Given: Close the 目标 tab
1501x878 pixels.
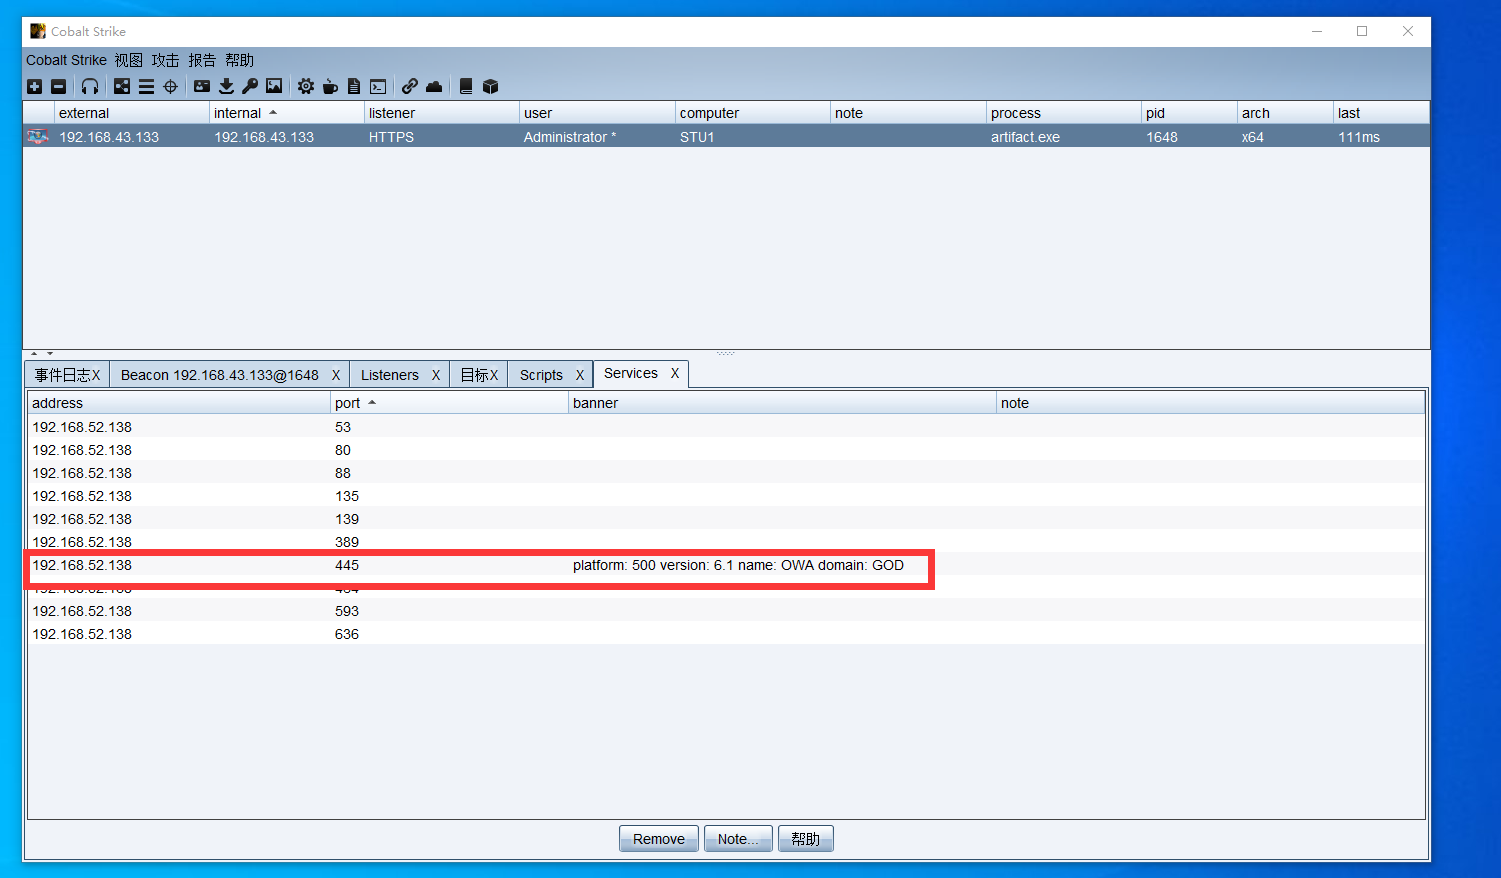Looking at the screenshot, I should click(x=494, y=375).
